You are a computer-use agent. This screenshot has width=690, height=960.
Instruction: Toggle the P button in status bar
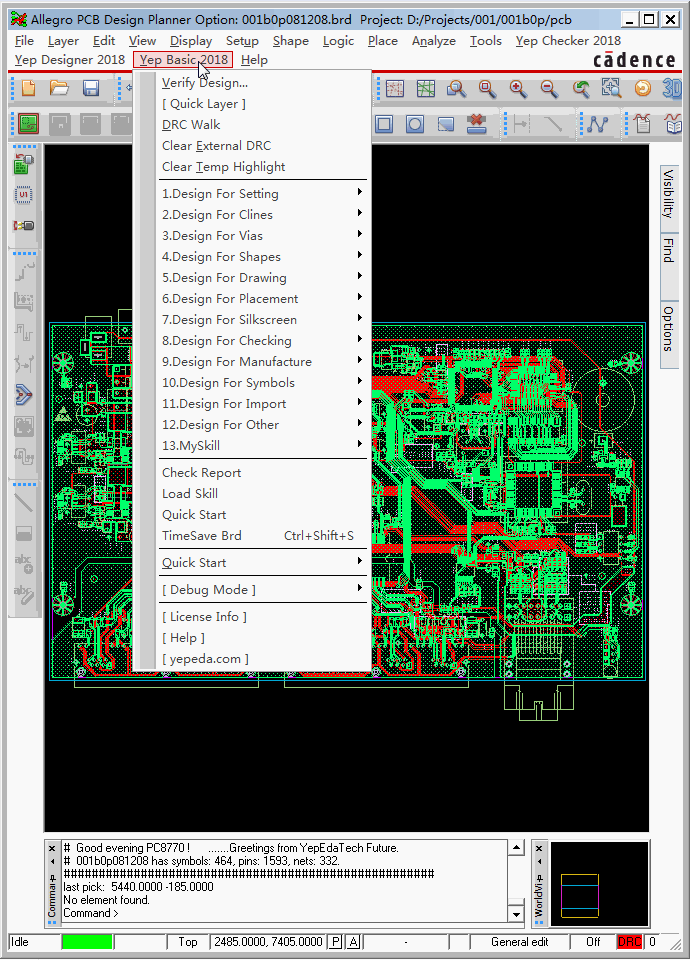click(x=335, y=942)
